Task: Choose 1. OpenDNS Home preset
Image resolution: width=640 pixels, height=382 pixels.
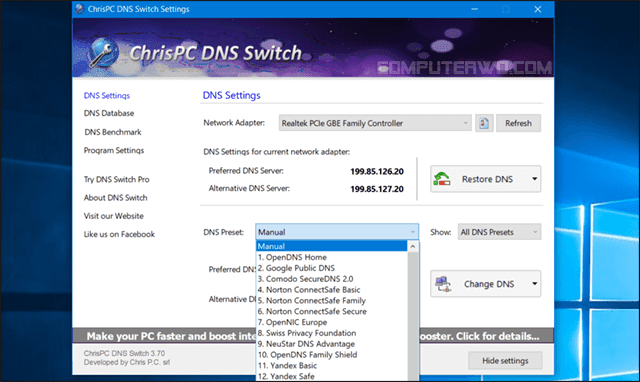Action: tap(331, 257)
